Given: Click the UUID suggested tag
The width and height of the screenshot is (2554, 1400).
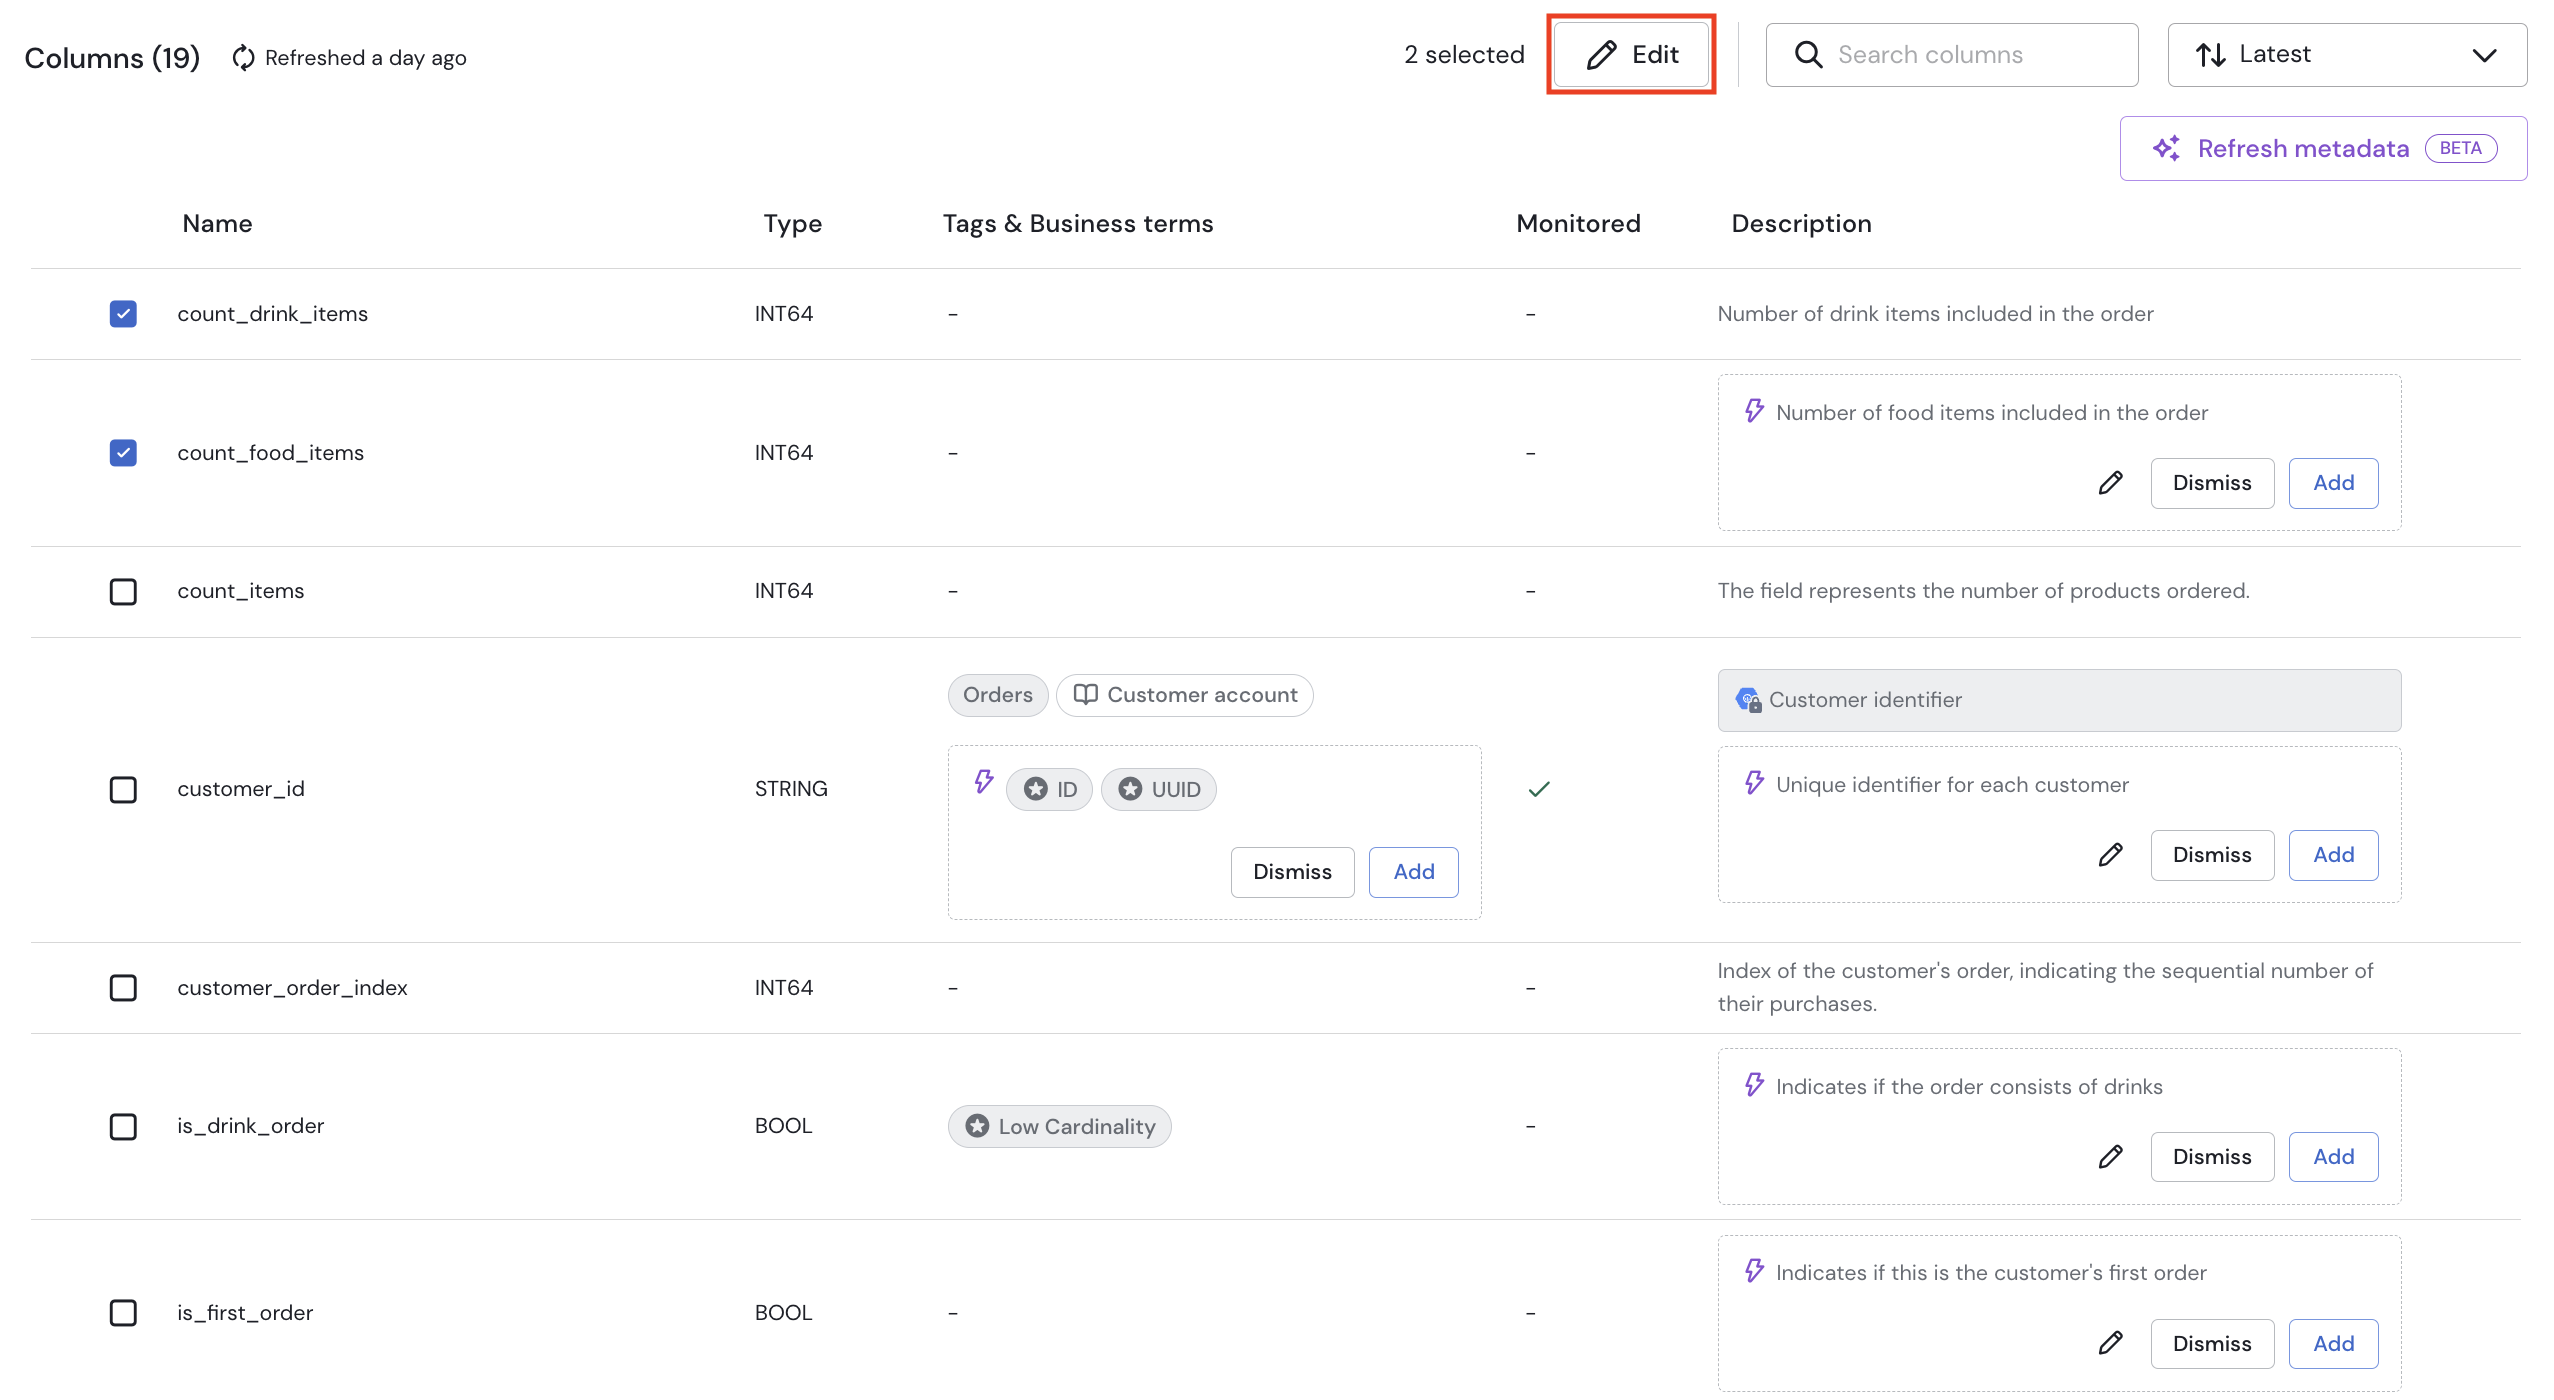Looking at the screenshot, I should (x=1158, y=790).
